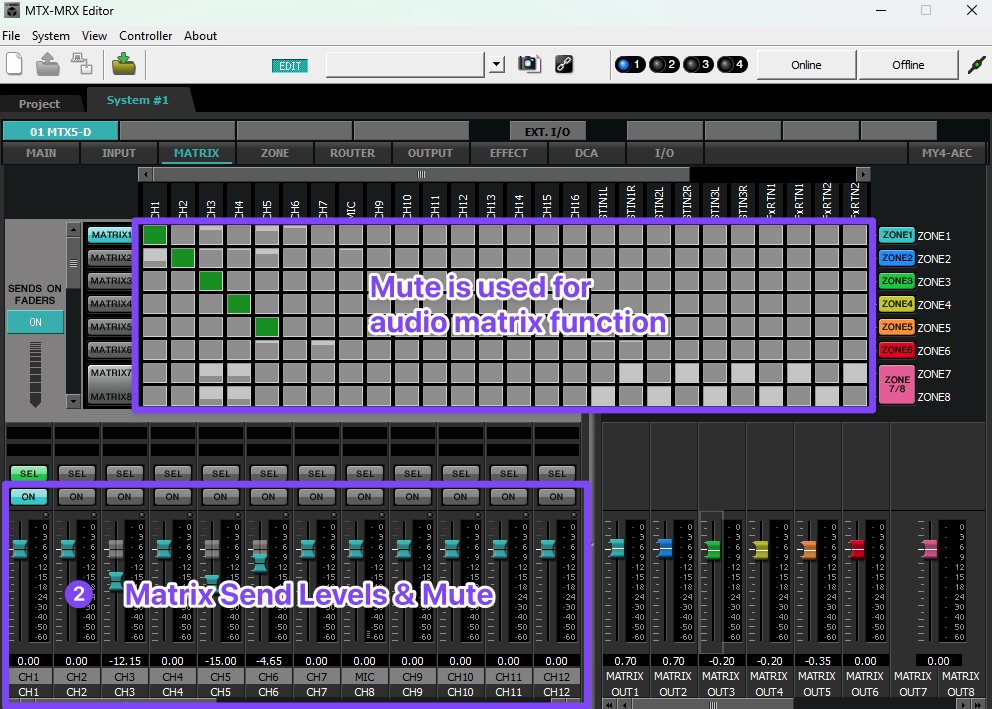
Task: Select system indicator number 1
Action: 629,65
